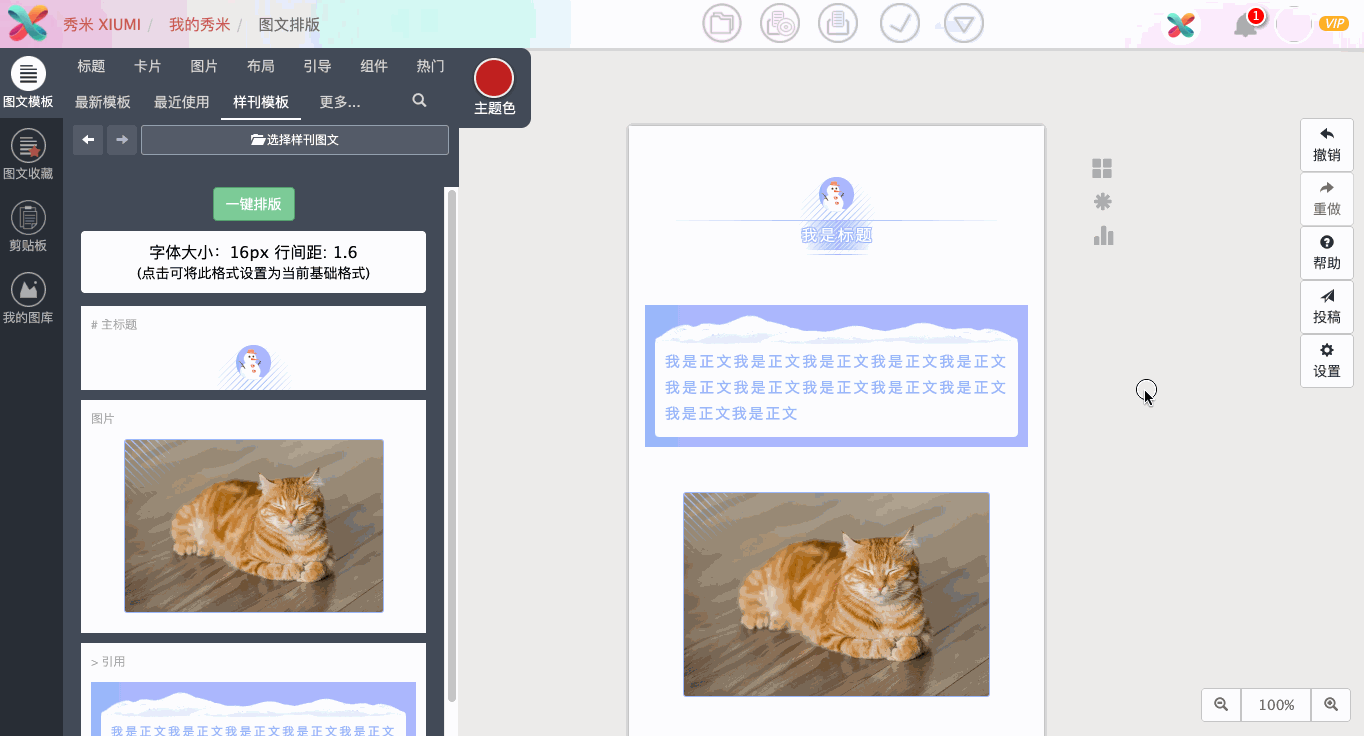1364x736 pixels.
Task: Click the VIP badge
Action: [x=1334, y=24]
